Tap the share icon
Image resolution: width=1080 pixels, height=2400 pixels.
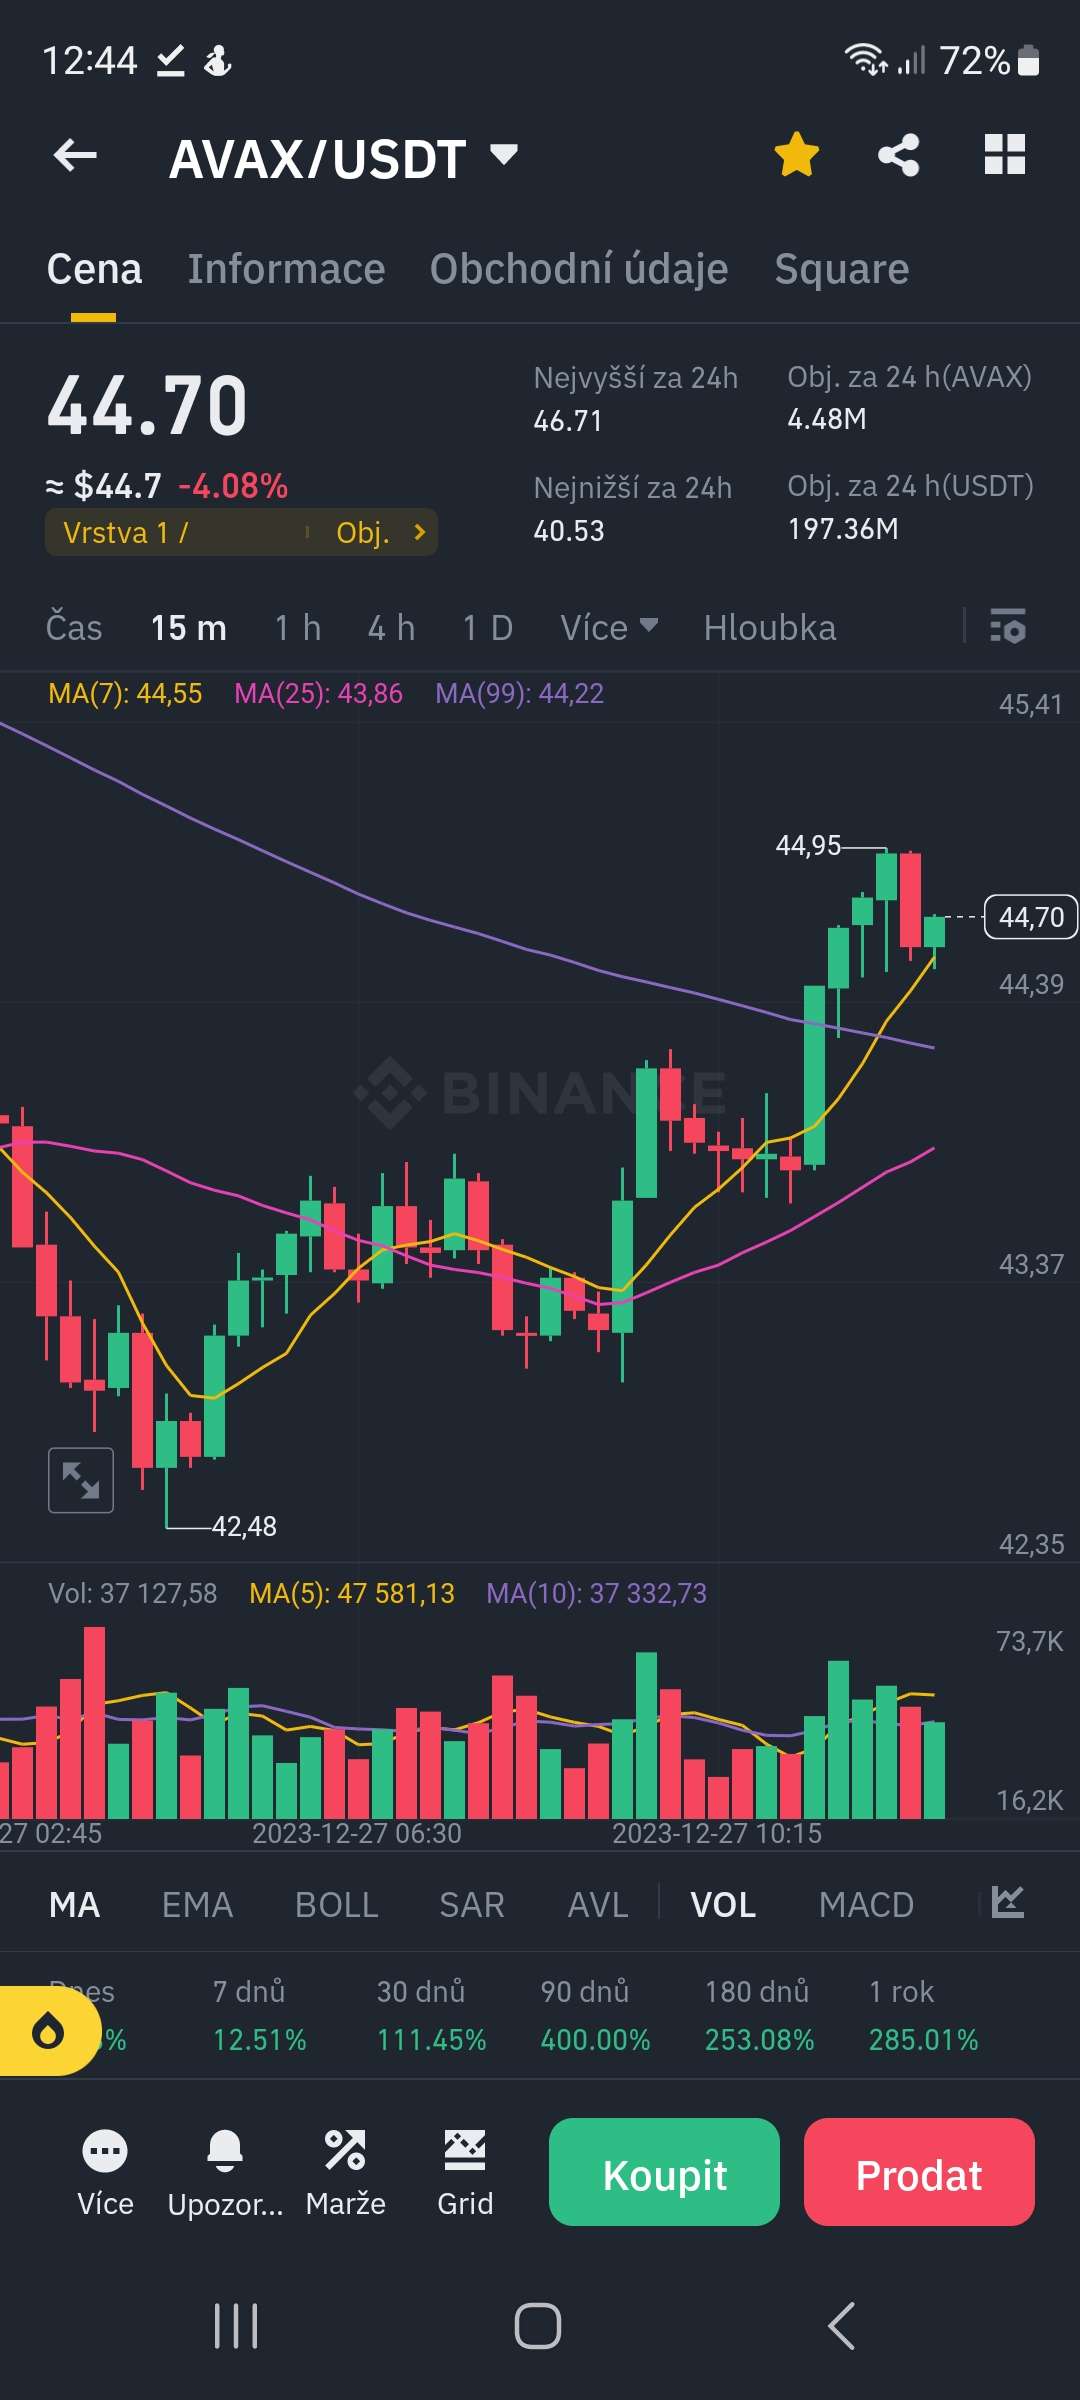tap(898, 156)
